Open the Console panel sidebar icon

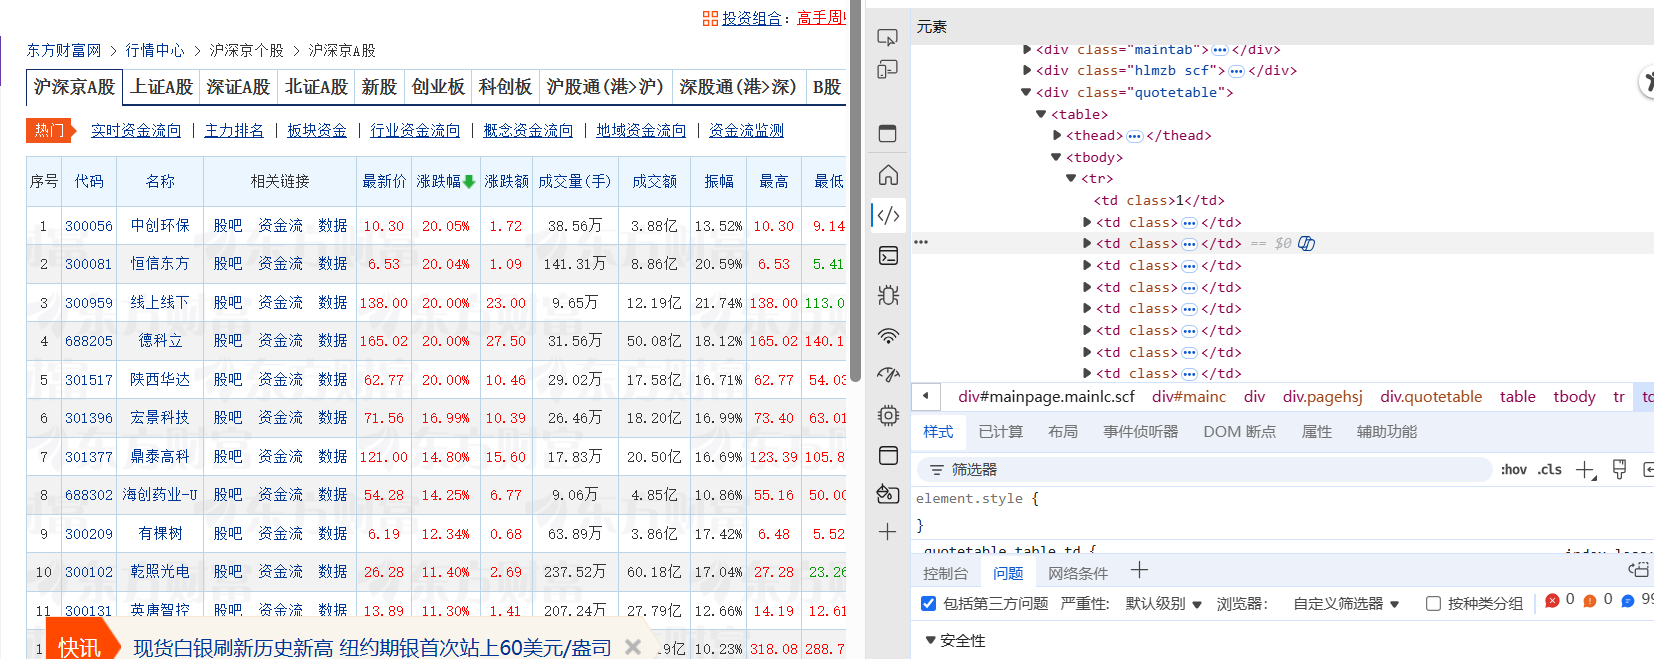point(888,255)
